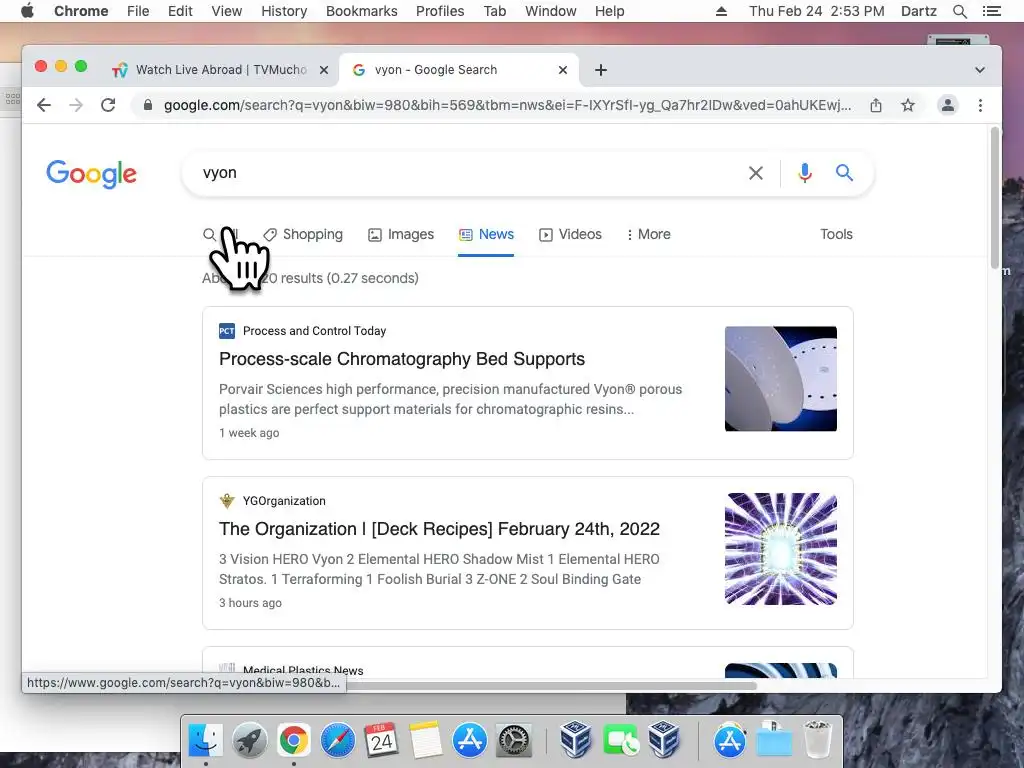The height and width of the screenshot is (768, 1024).
Task: Click the Dartz user name in menu bar
Action: tap(918, 11)
